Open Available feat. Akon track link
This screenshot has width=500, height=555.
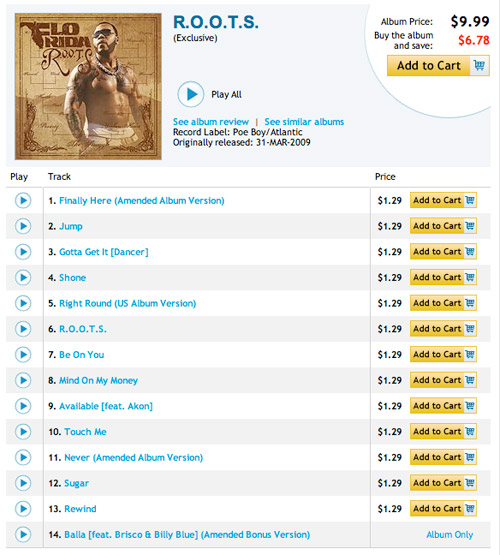point(106,406)
